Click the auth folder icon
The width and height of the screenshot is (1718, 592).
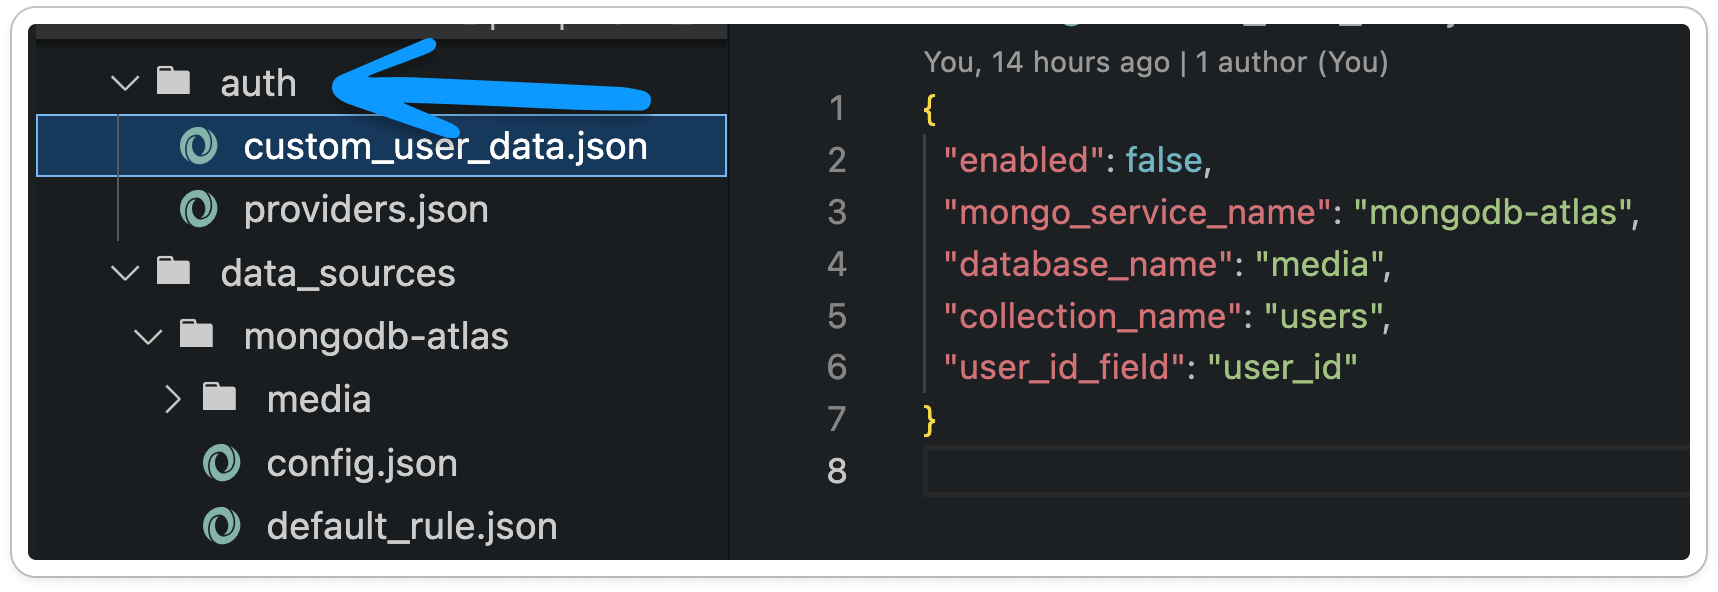(175, 81)
